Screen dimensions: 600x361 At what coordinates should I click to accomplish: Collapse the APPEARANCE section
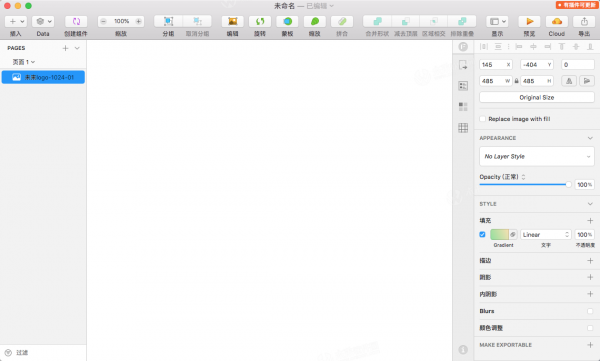(x=590, y=138)
